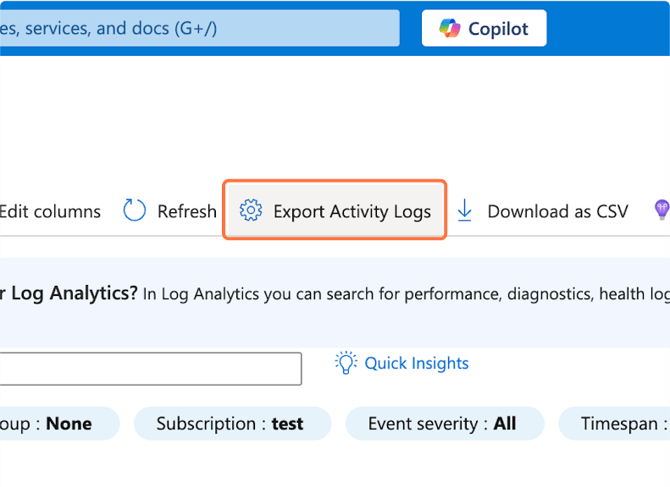The image size is (670, 487).
Task: Open the Quick Insights link
Action: click(416, 363)
